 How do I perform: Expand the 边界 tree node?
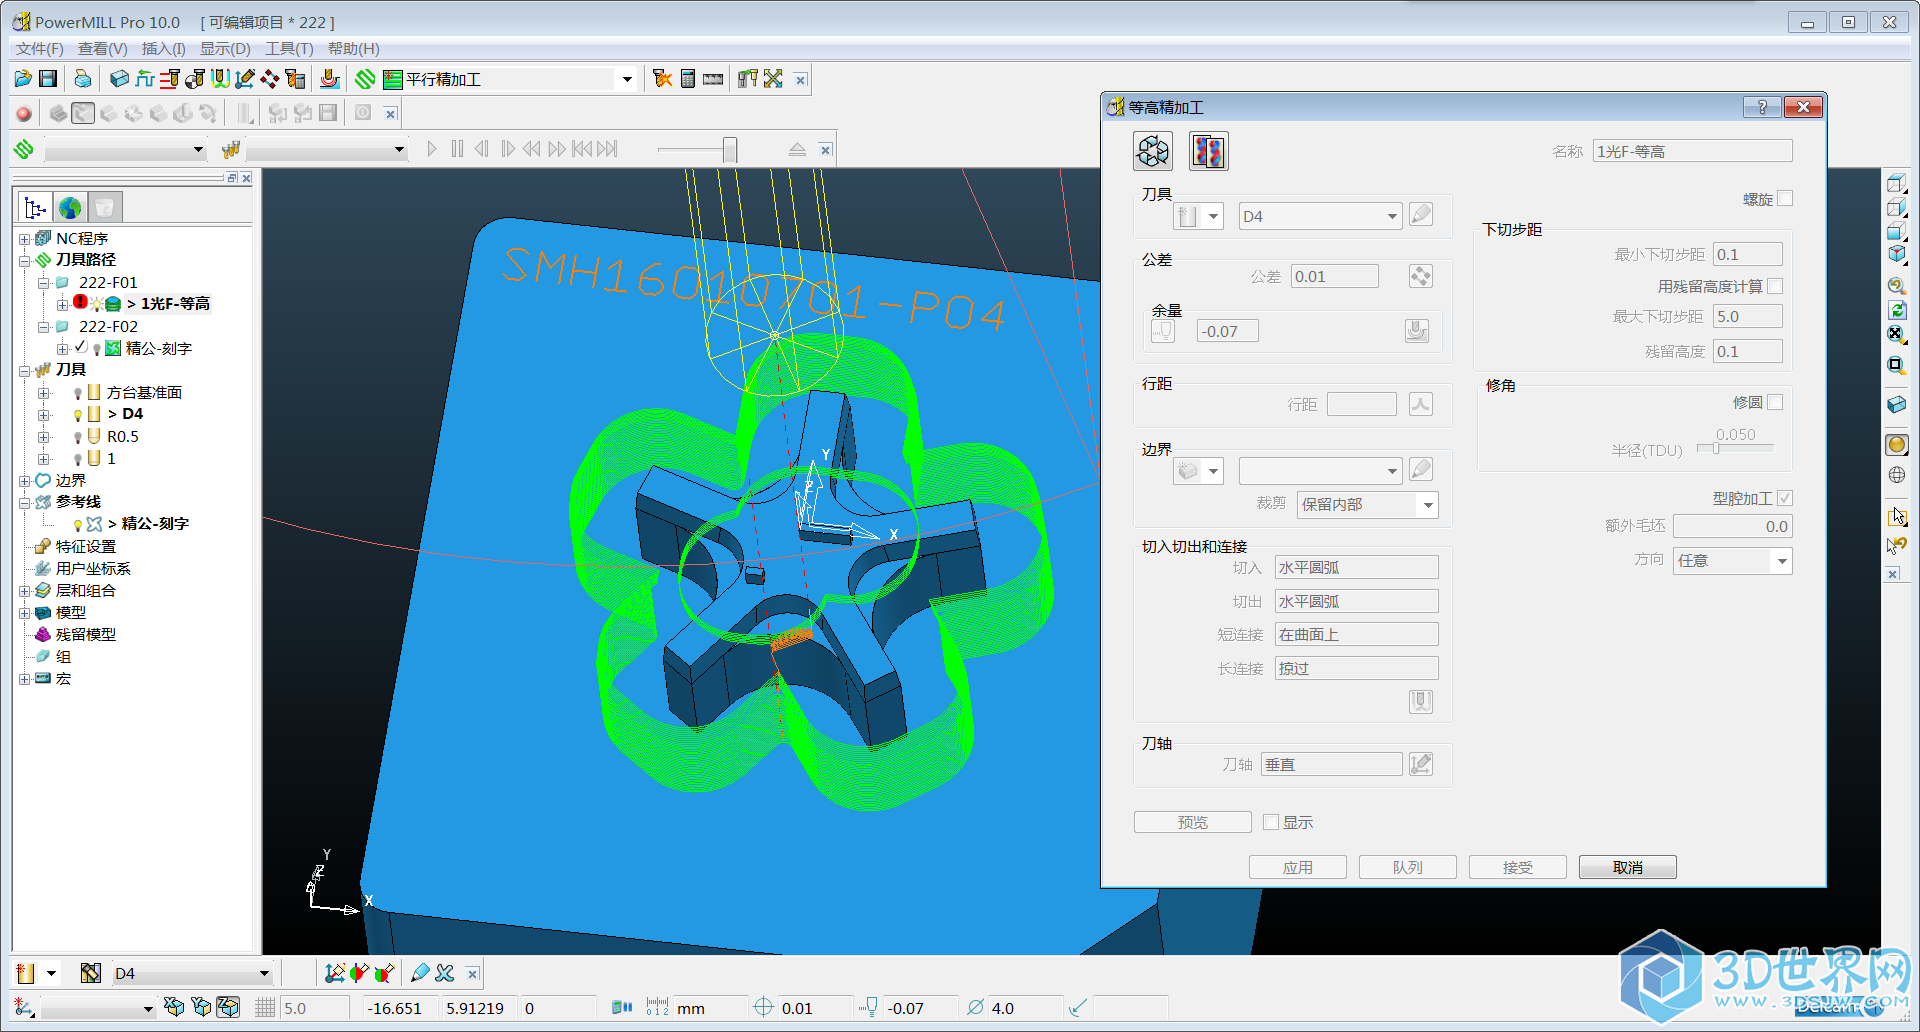coord(25,481)
